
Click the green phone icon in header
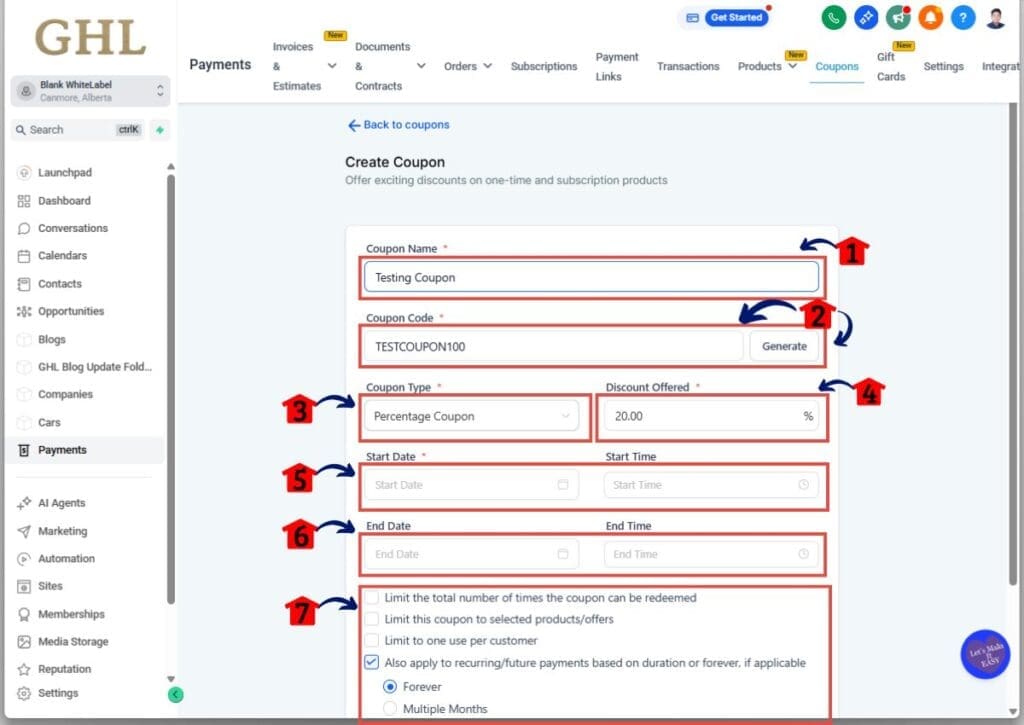pyautogui.click(x=834, y=17)
